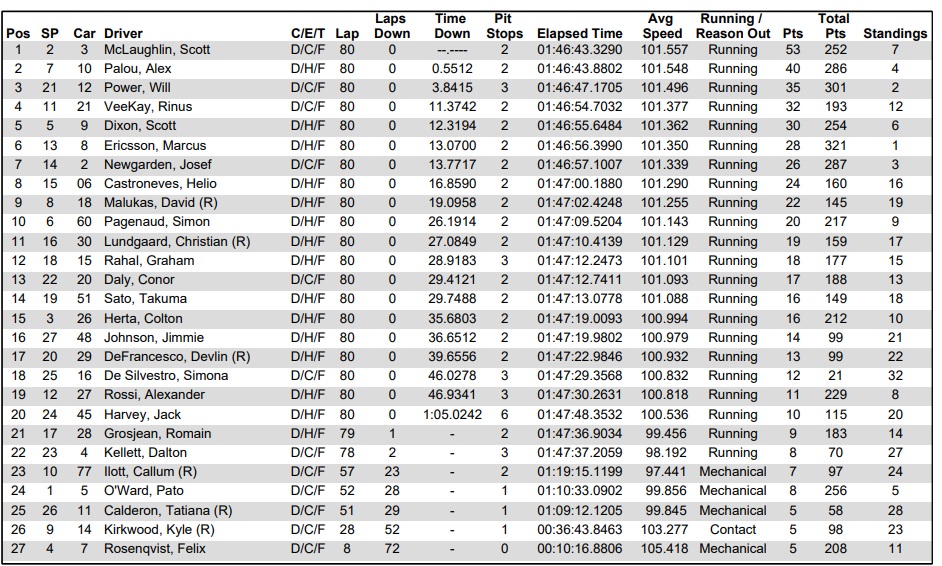This screenshot has width=942, height=566.
Task: Click the Elapsed Time column header
Action: (x=580, y=33)
